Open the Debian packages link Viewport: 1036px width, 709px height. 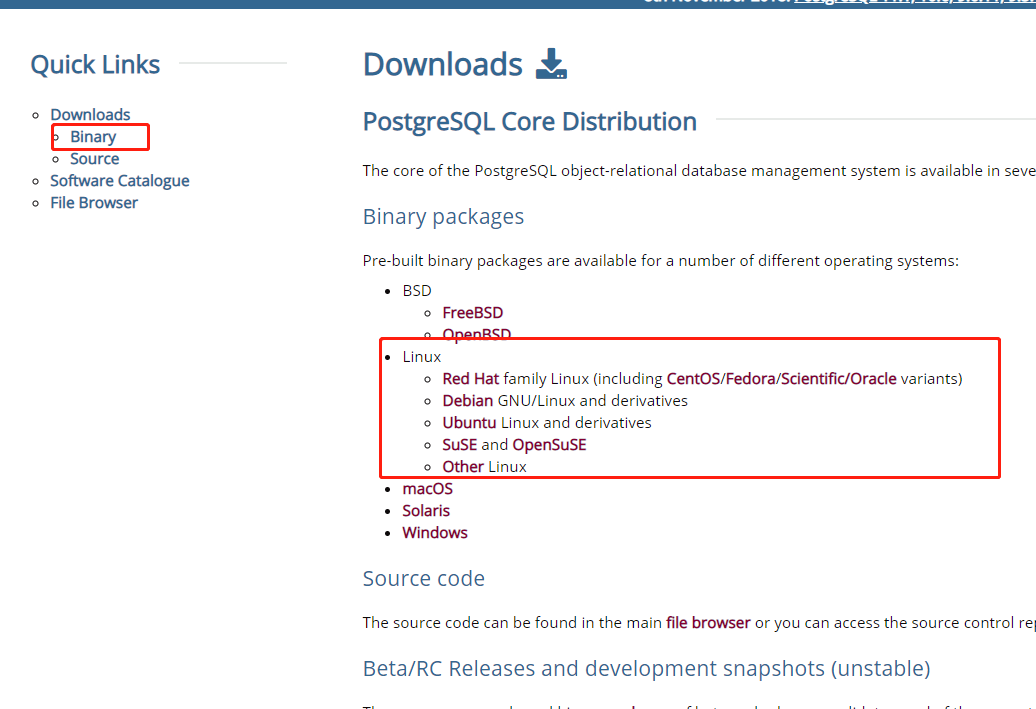468,400
